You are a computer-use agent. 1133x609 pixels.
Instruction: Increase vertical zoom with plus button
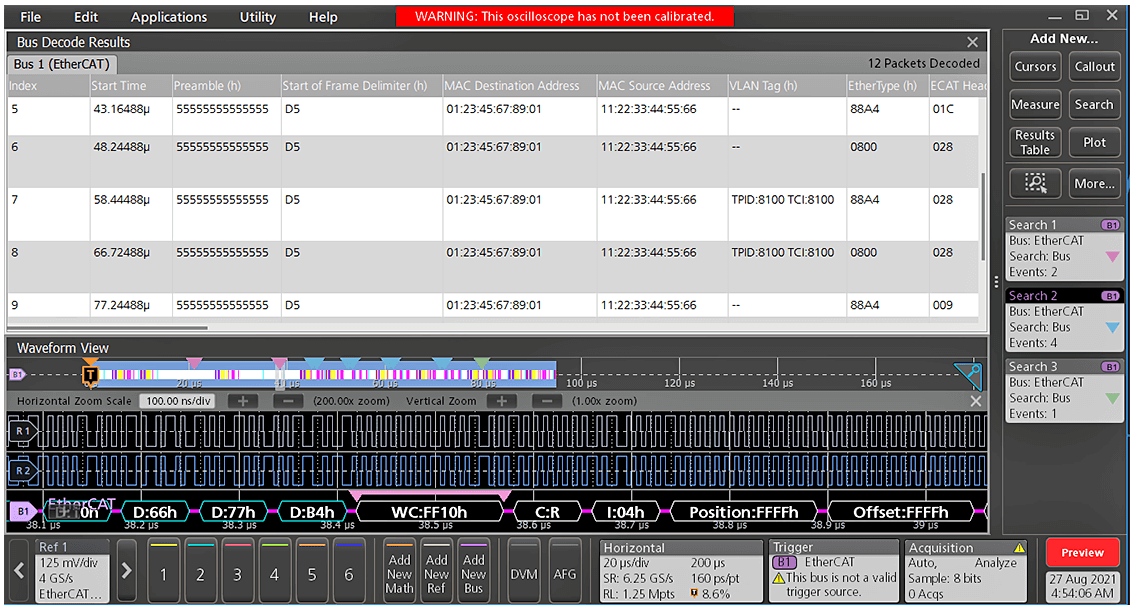click(501, 401)
